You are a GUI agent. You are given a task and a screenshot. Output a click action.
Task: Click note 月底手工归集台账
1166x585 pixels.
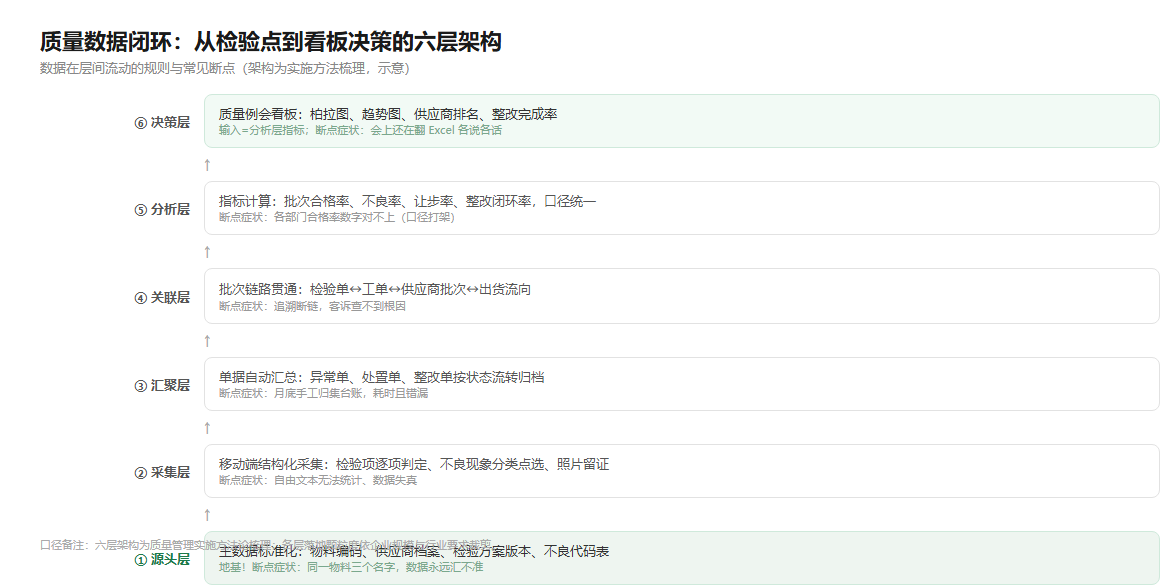[323, 392]
